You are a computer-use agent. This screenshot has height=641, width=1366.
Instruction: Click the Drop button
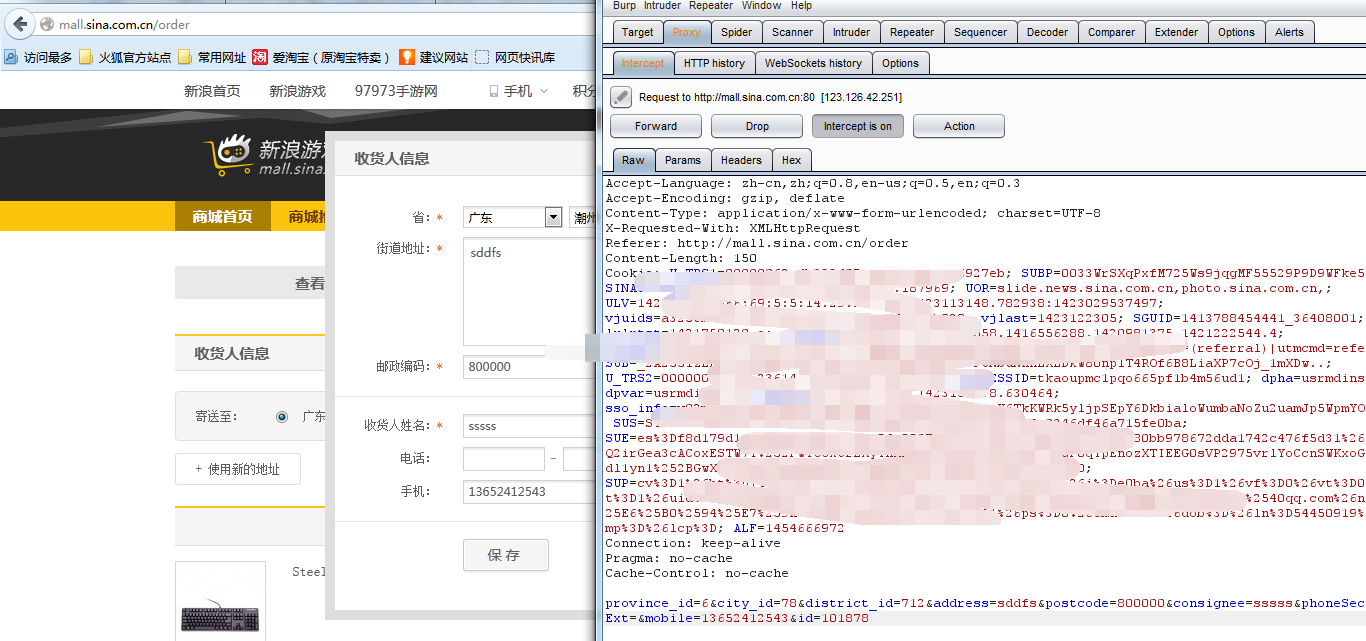click(x=757, y=126)
